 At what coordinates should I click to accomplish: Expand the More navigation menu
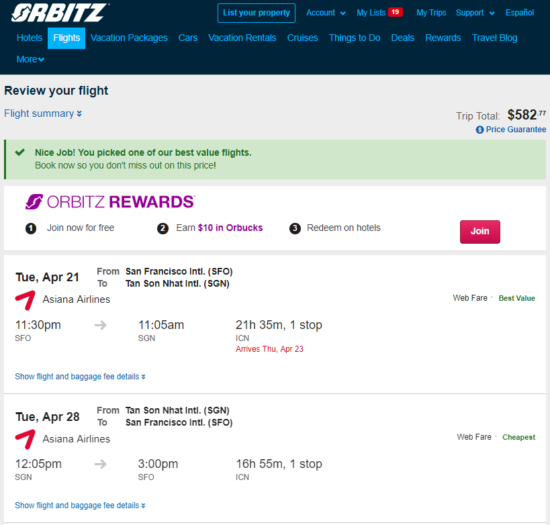coord(30,59)
